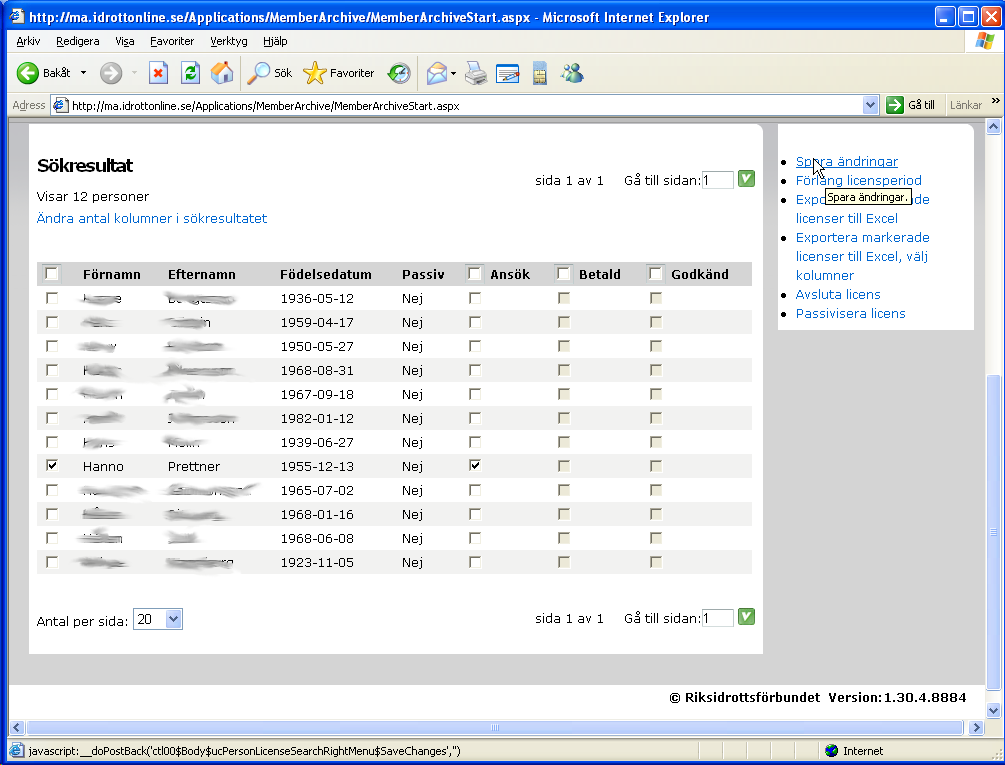
Task: Click the Mail envelope toolbar icon
Action: pos(436,73)
